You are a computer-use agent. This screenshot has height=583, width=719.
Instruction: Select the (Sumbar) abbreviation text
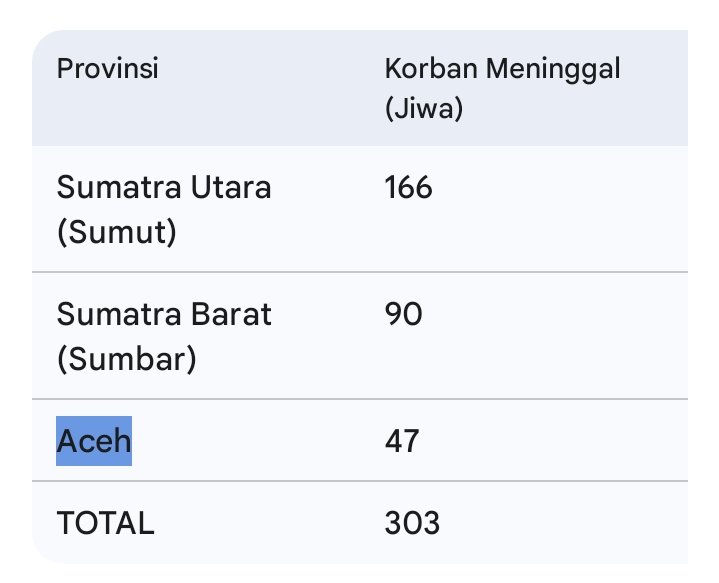(126, 360)
